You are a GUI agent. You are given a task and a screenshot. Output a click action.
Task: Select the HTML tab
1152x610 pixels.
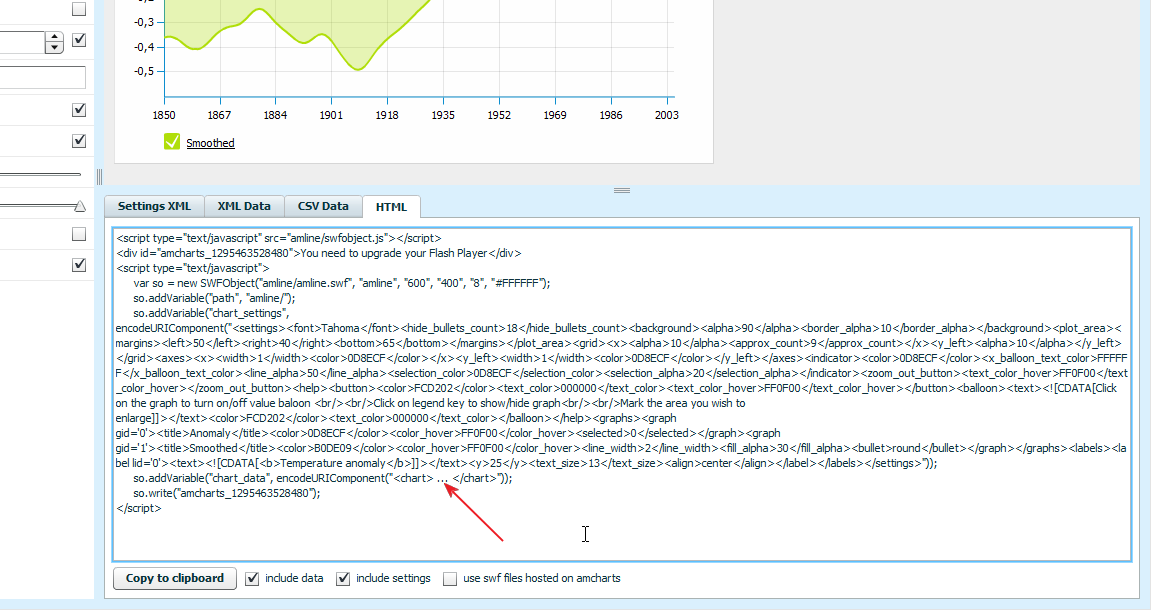pos(391,207)
